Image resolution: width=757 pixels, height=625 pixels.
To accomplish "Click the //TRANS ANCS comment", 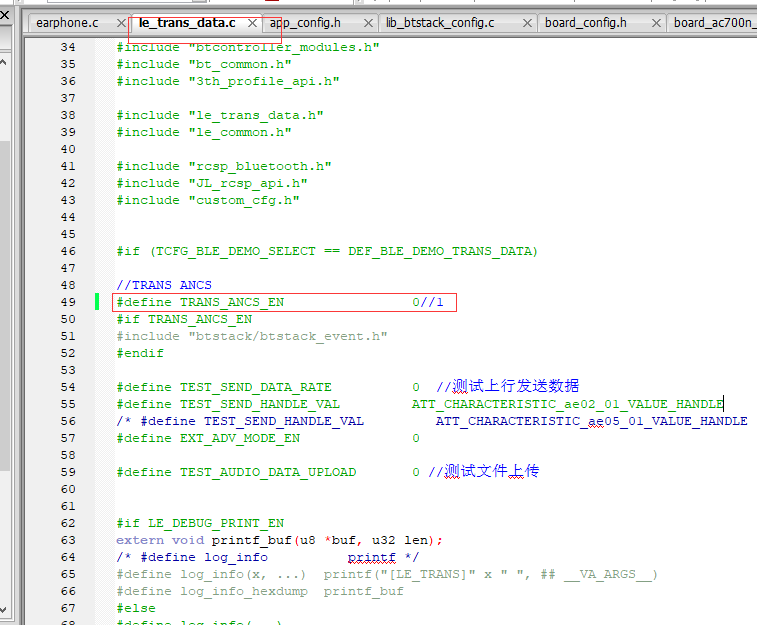I will [x=164, y=286].
